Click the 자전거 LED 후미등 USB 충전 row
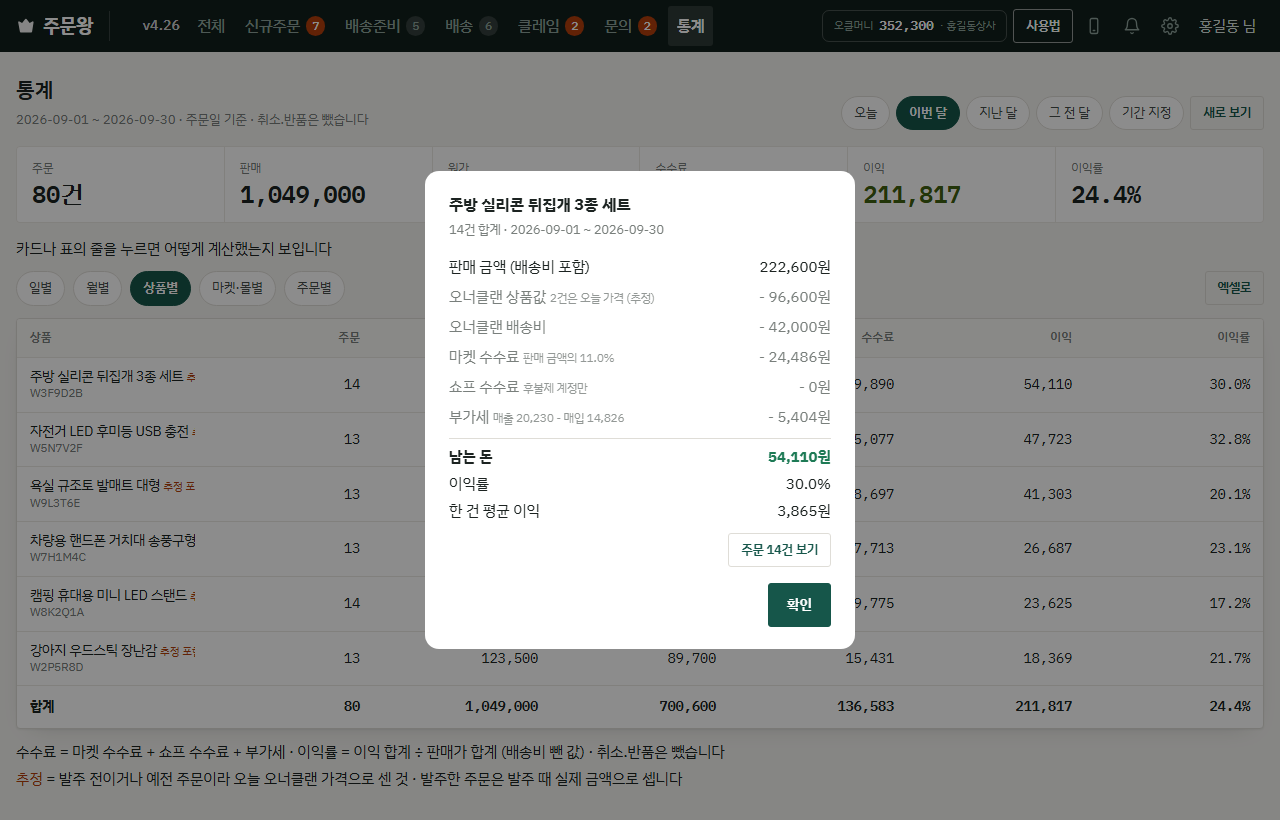The height and width of the screenshot is (820, 1280). pos(640,439)
